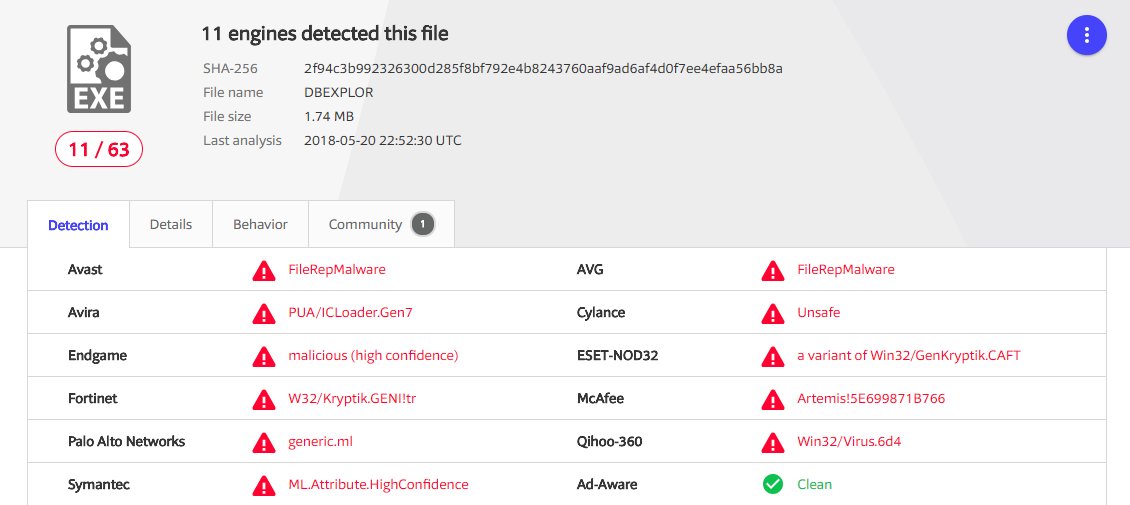Image resolution: width=1130 pixels, height=505 pixels.
Task: Open the Community tab
Action: point(381,224)
